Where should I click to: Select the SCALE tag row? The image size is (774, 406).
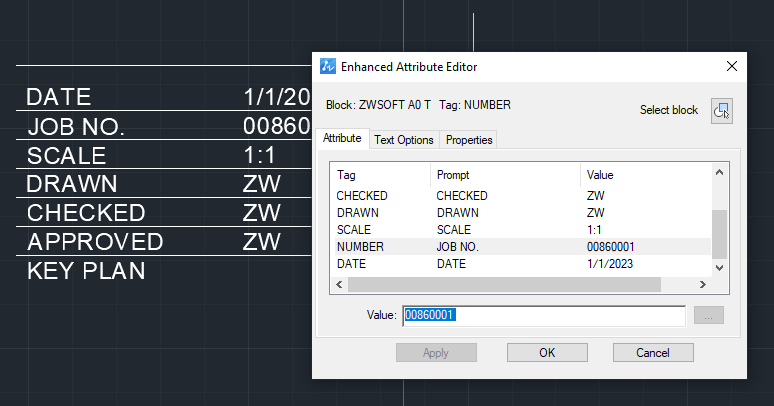pyautogui.click(x=523, y=230)
